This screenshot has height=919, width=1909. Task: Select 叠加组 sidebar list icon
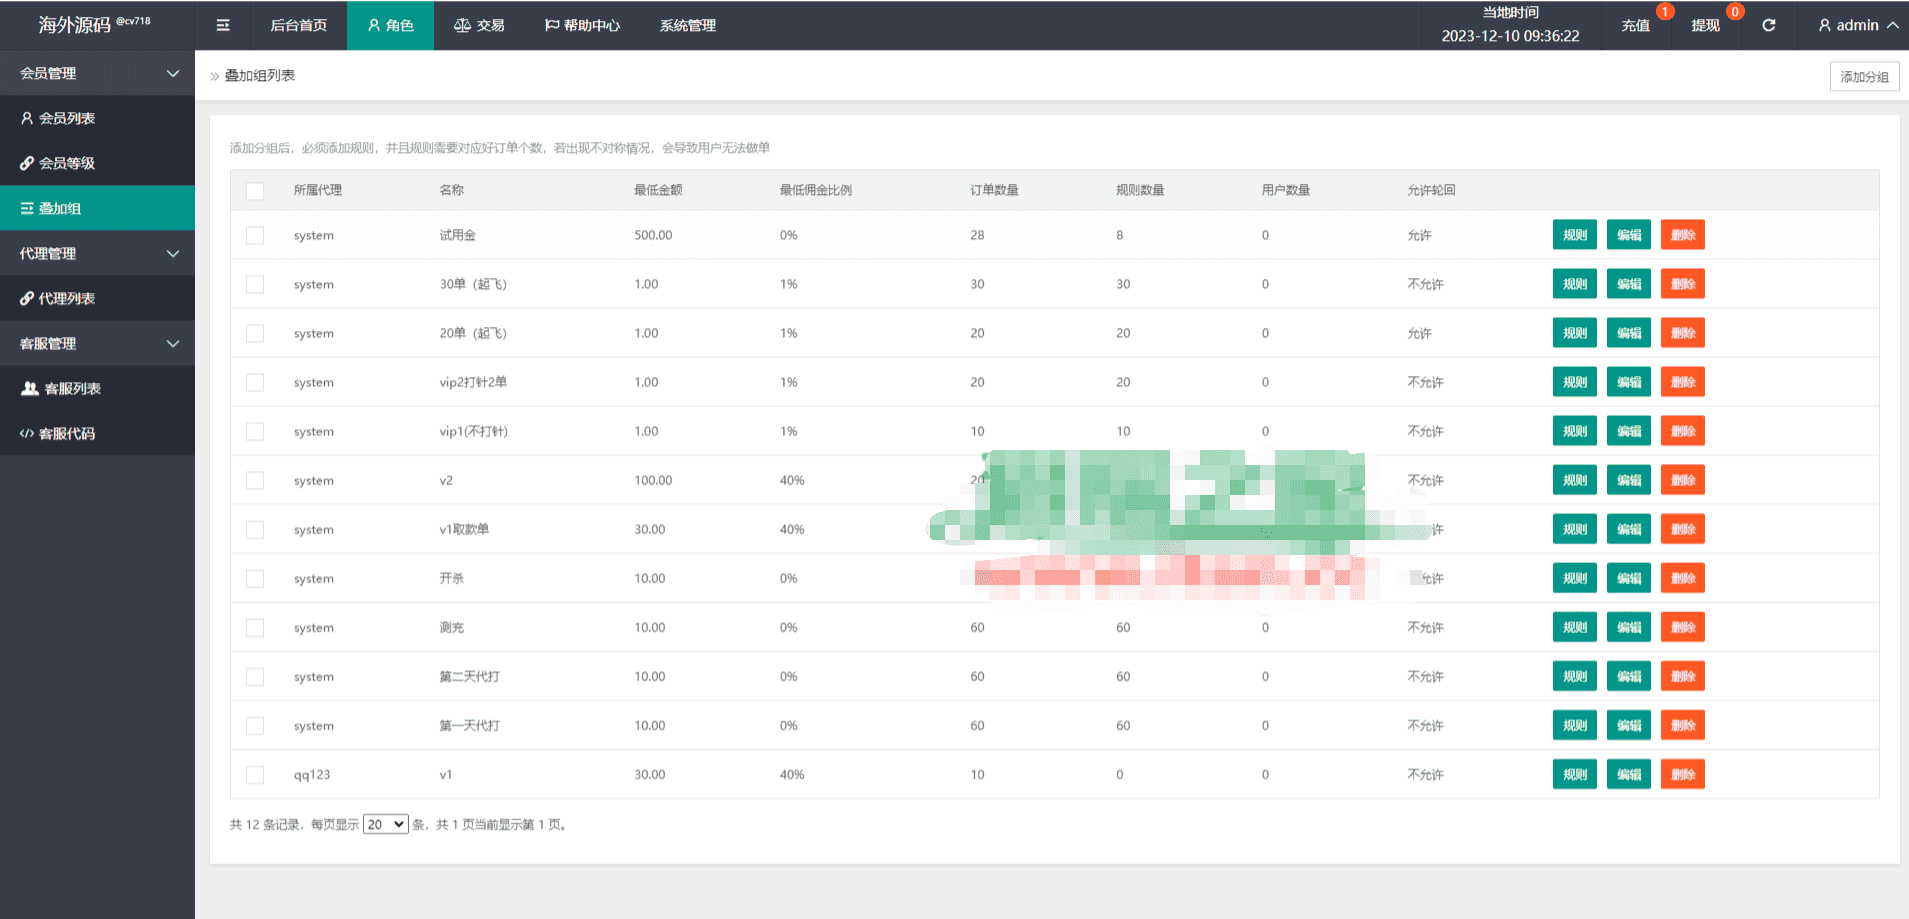point(27,208)
